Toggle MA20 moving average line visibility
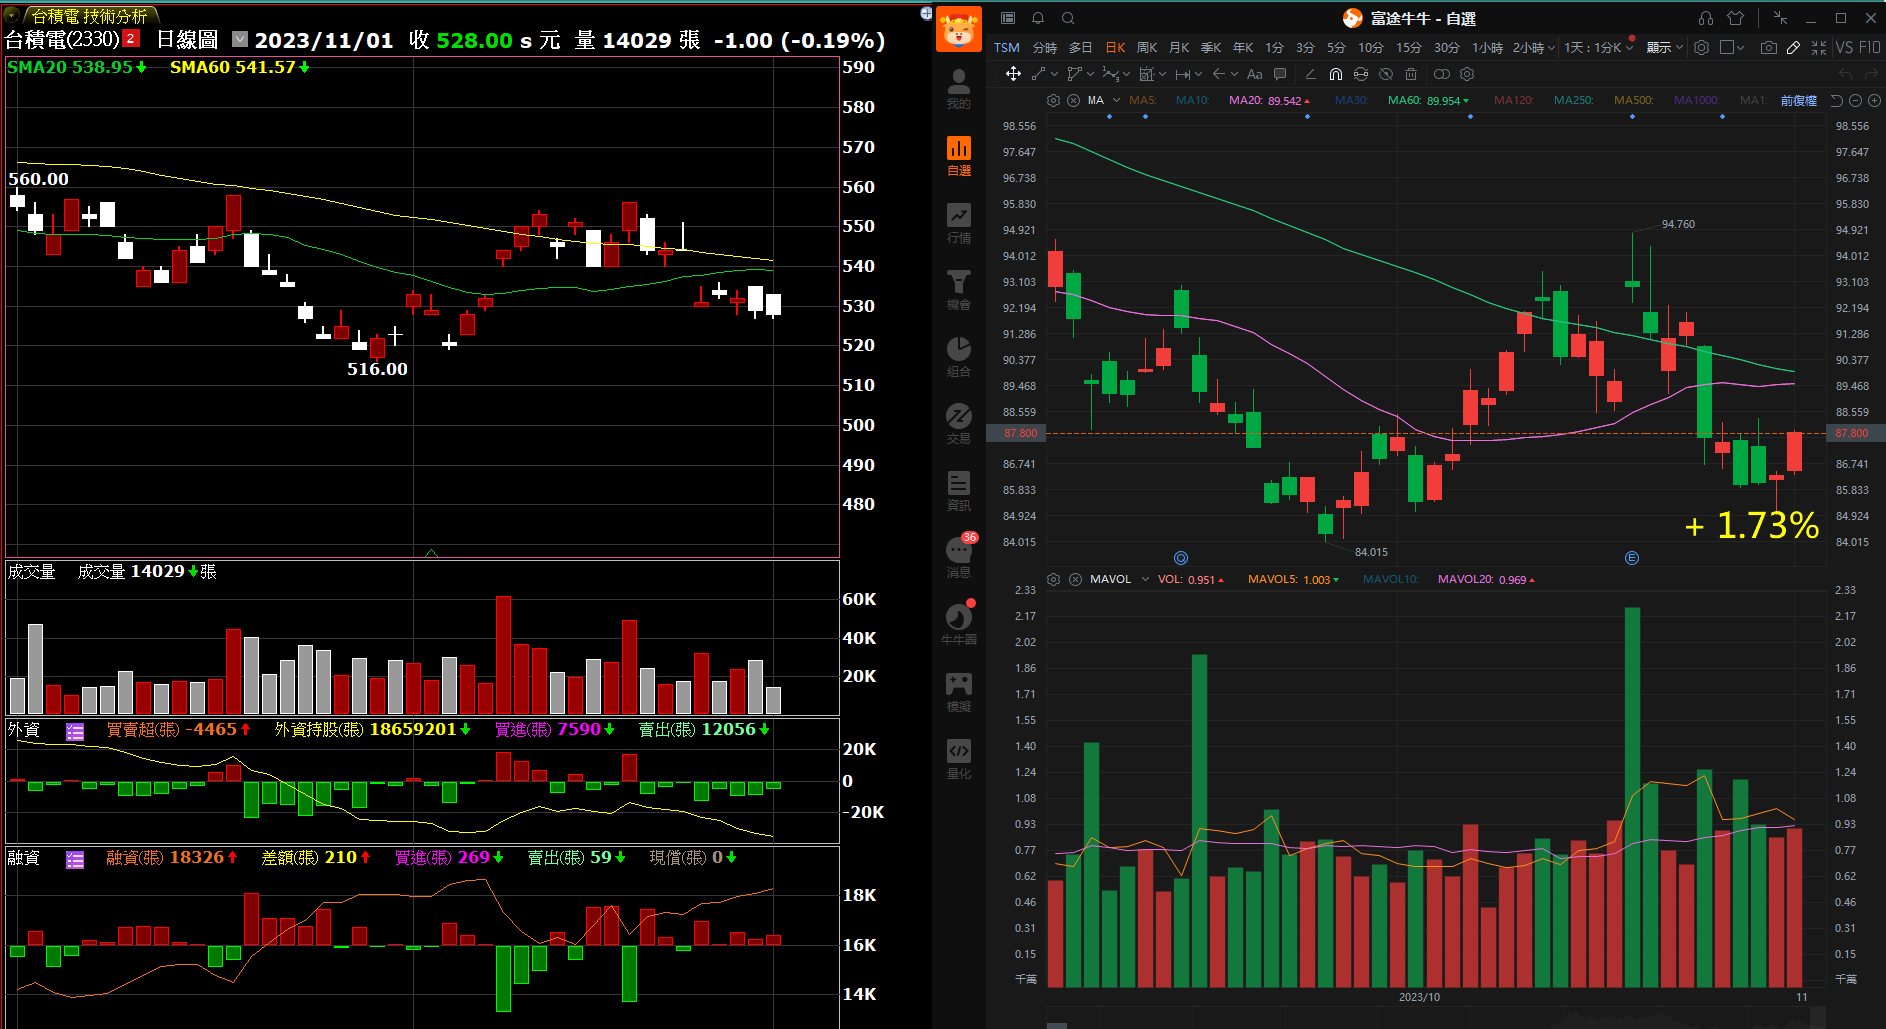The height and width of the screenshot is (1029, 1886). click(x=1269, y=100)
